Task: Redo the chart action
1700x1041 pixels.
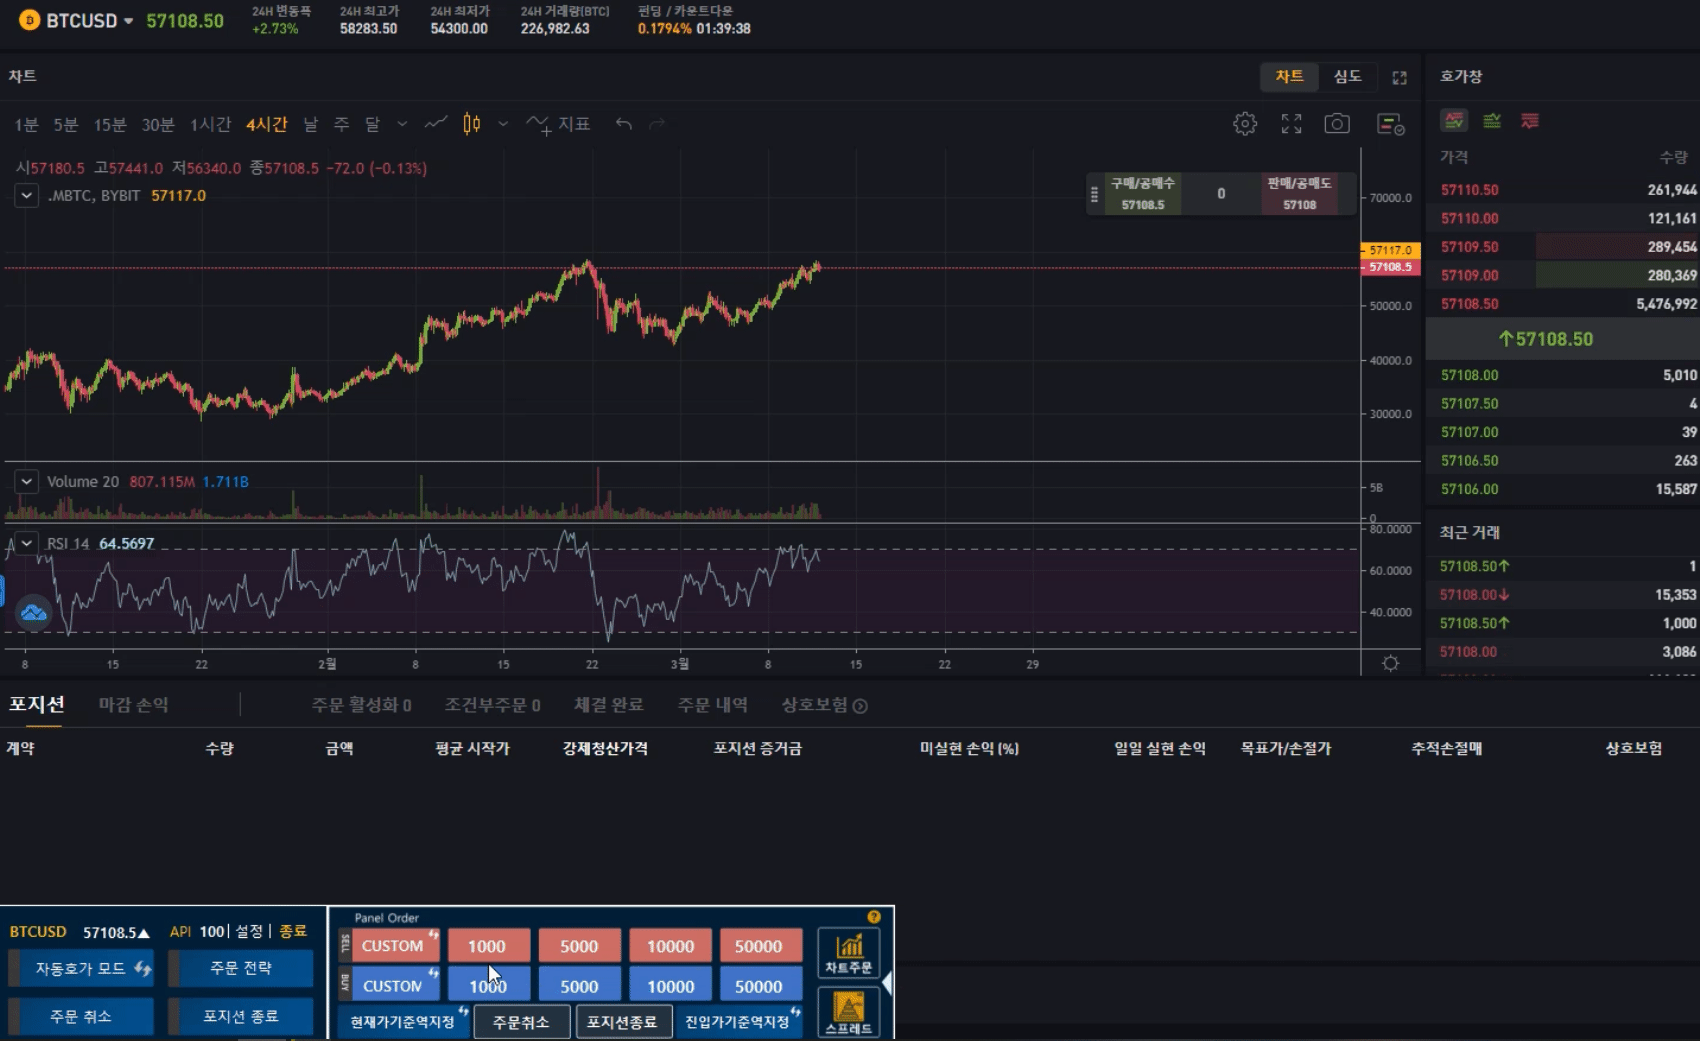Action: [x=657, y=124]
